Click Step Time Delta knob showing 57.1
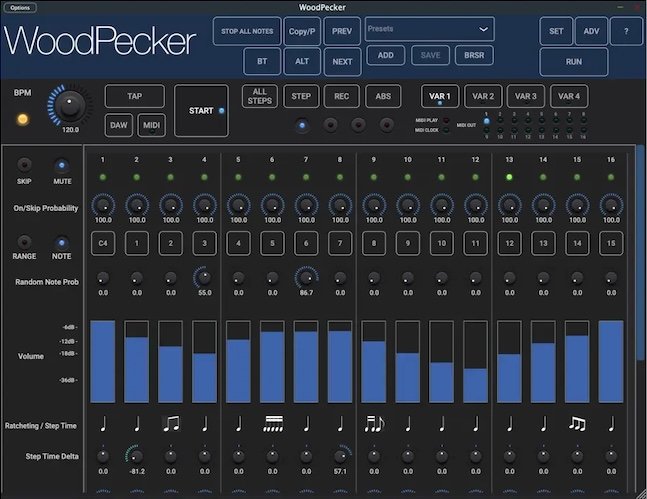 point(340,456)
